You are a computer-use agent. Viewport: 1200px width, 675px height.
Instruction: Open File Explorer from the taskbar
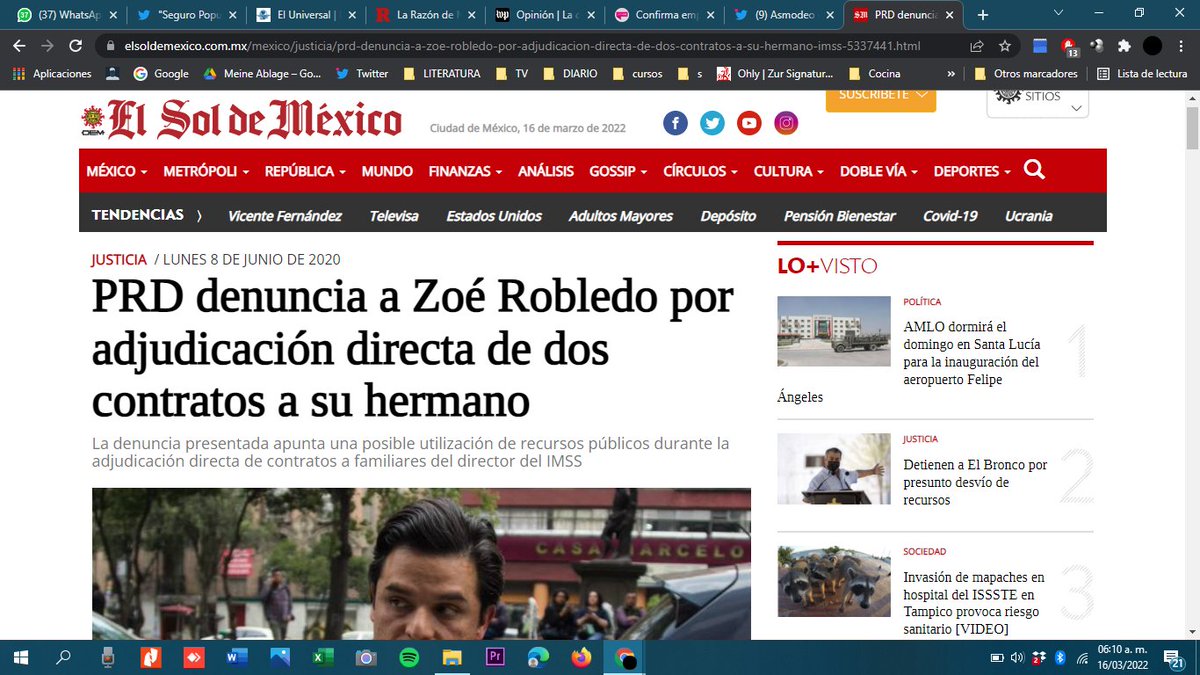click(x=452, y=657)
